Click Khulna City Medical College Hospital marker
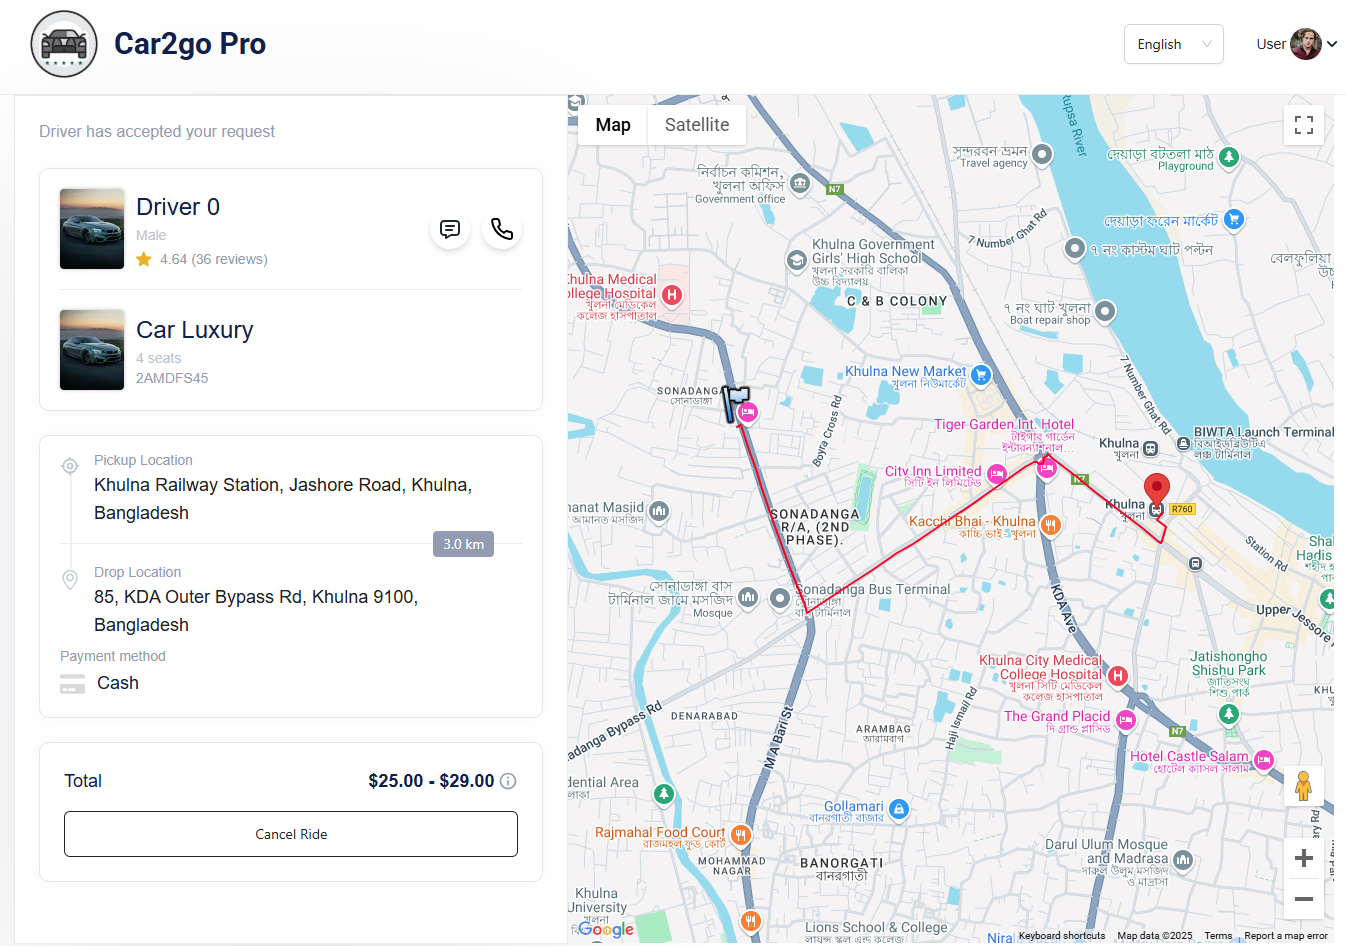 1118,676
